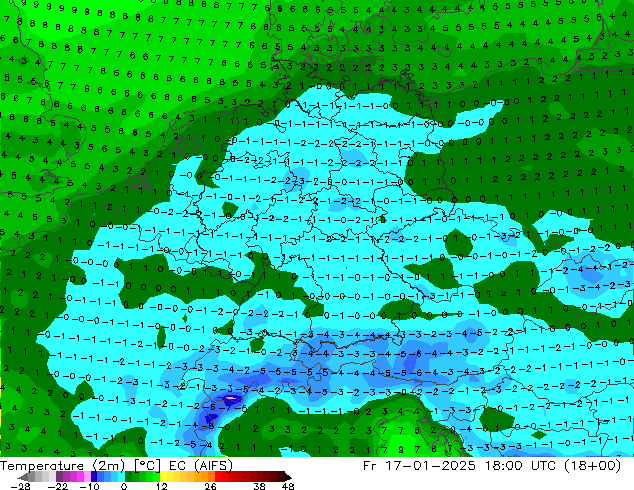This screenshot has height=490, width=634.
Task: Click the dark-brown right arrow of color bar
Action: [288, 477]
